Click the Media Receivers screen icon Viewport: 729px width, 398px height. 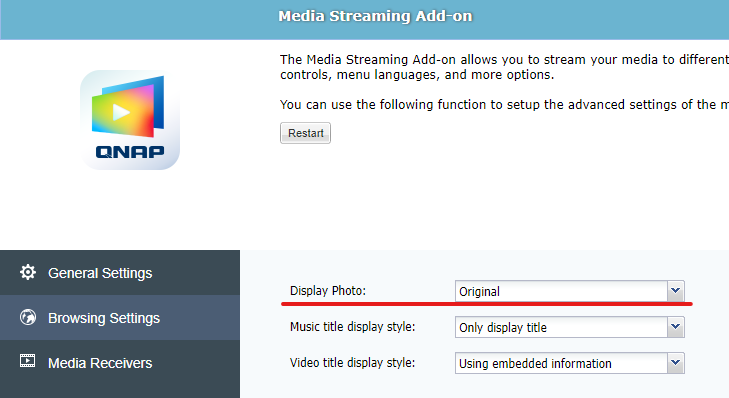coord(27,361)
